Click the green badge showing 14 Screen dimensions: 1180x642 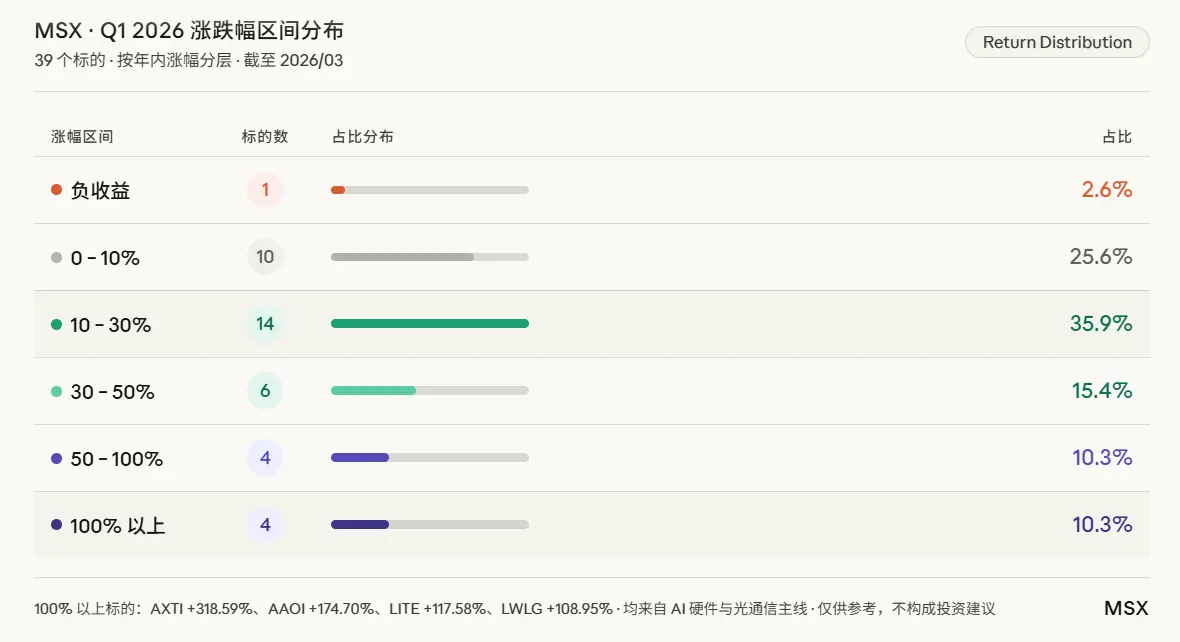265,324
